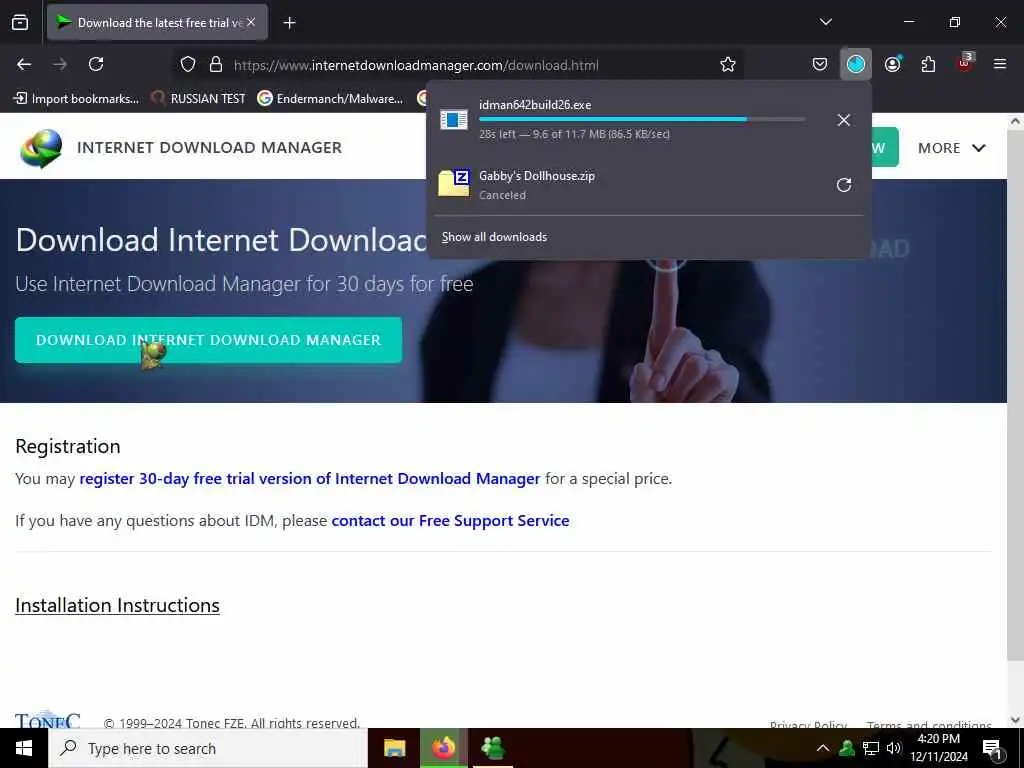Toggle the downloads panel toolbar button

tap(856, 64)
